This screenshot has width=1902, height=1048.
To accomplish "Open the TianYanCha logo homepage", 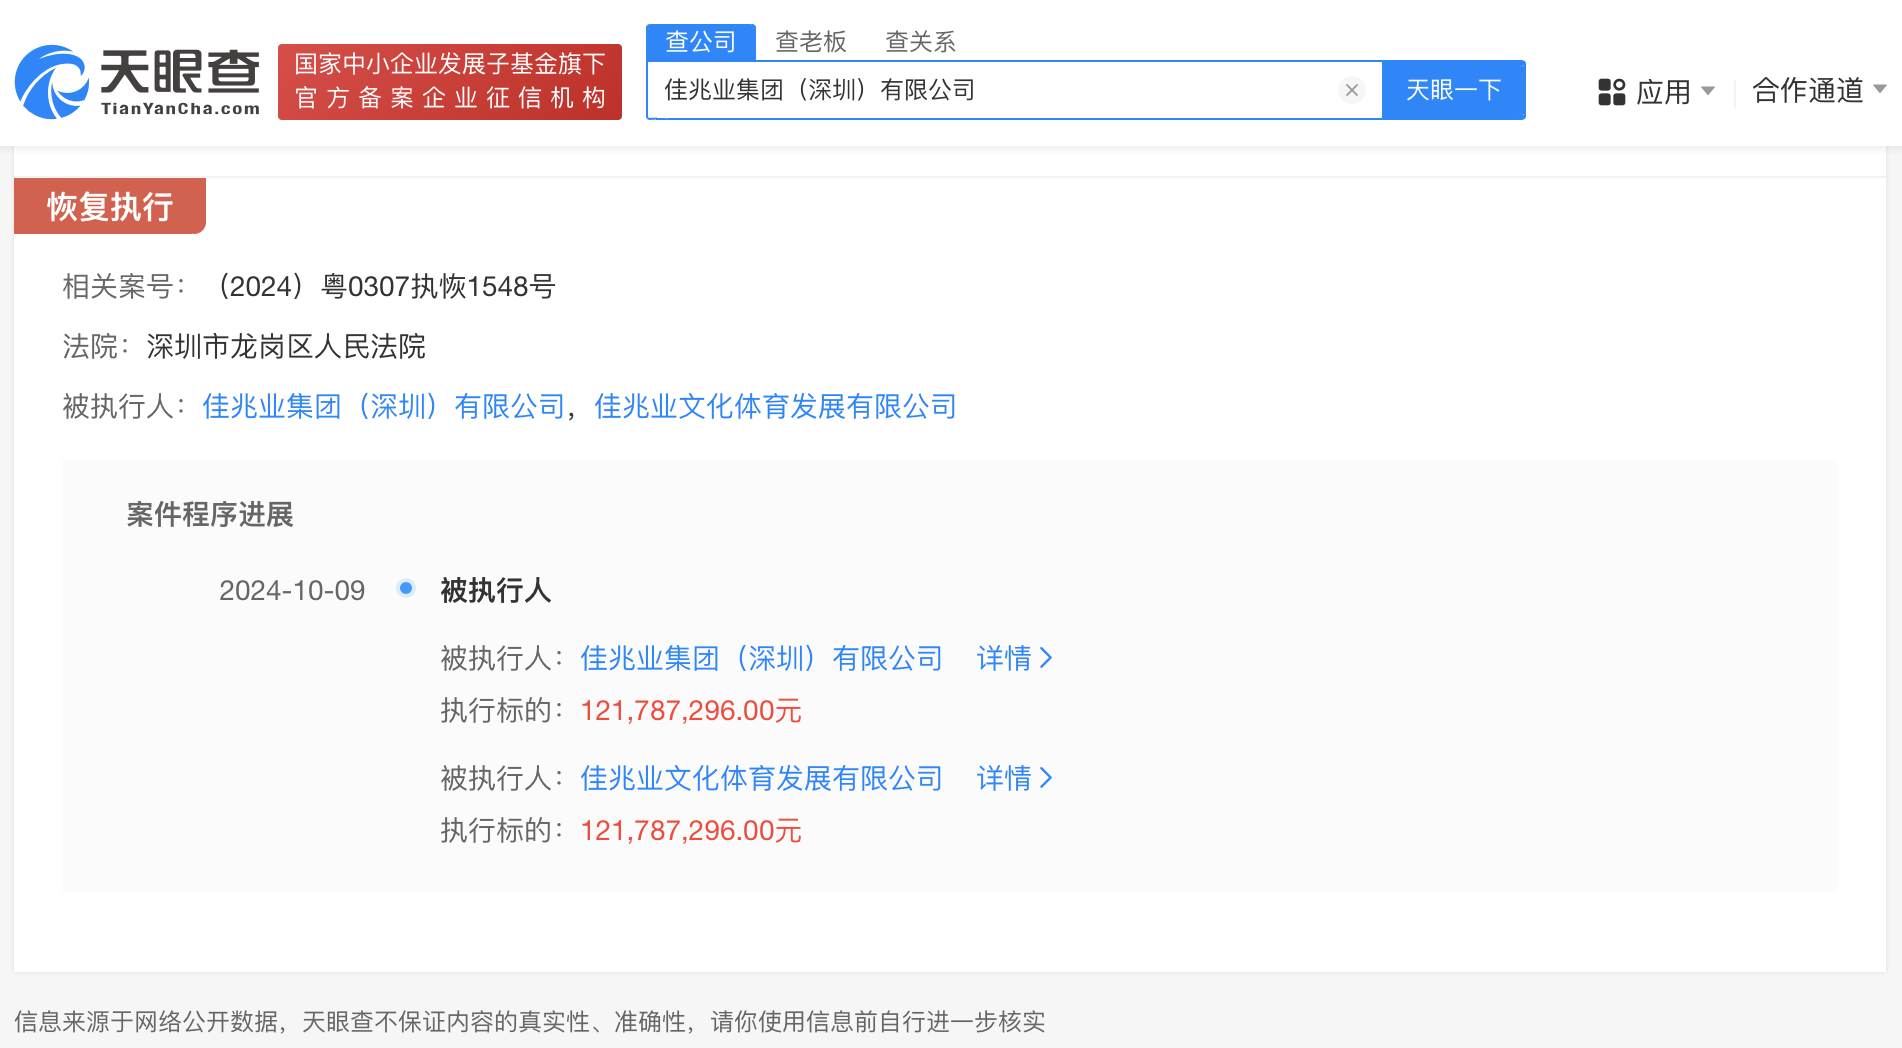I will (138, 82).
